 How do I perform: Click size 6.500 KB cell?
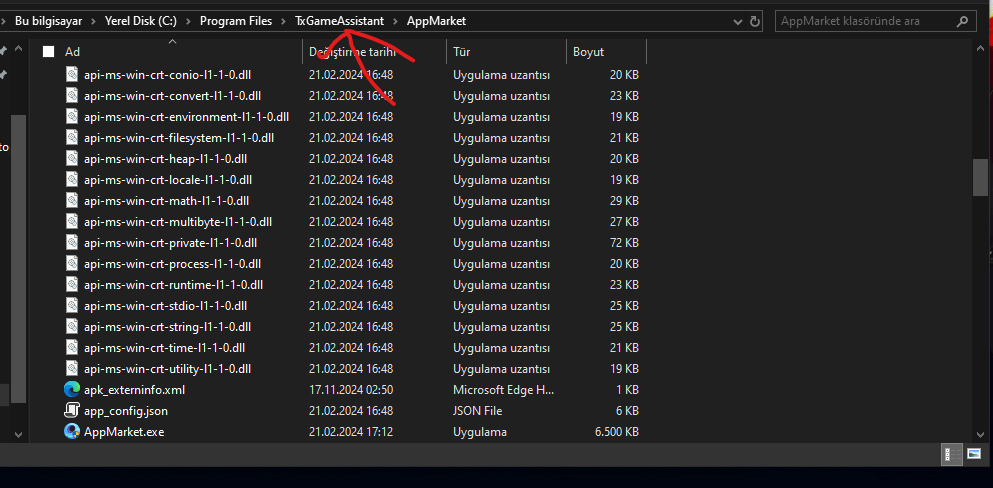[x=617, y=432]
